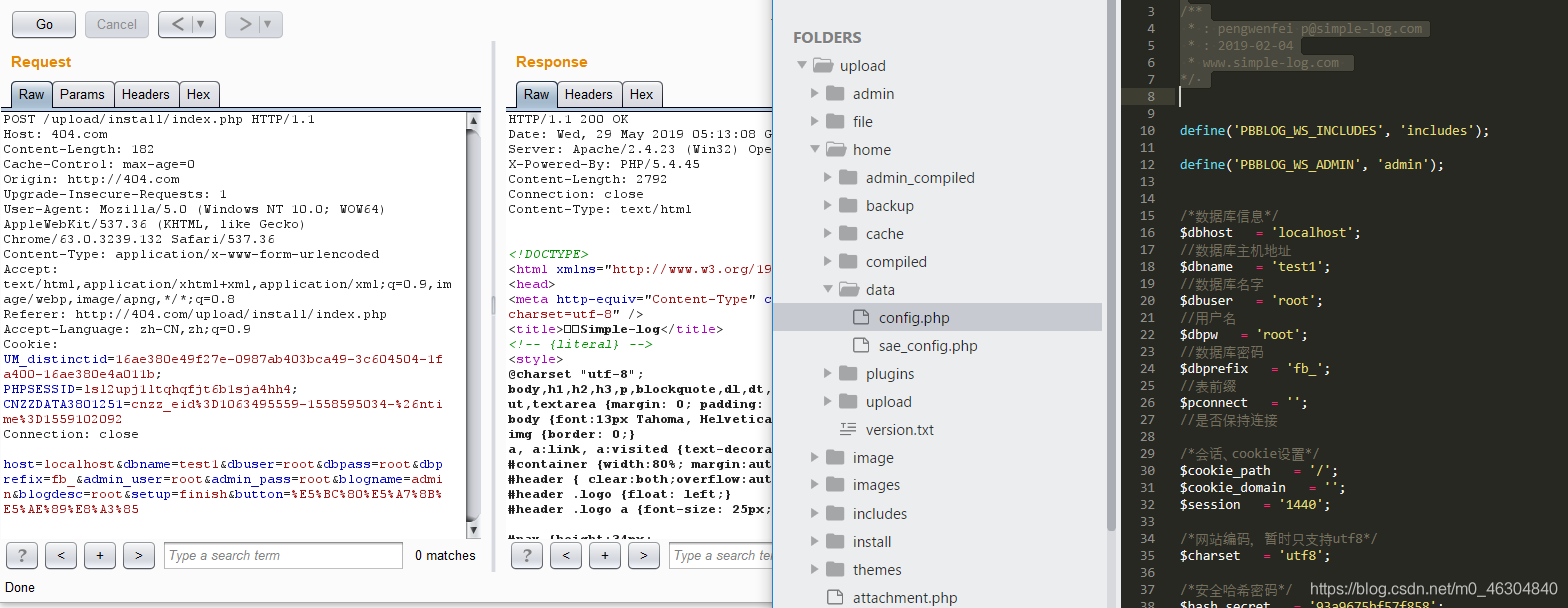Go forward with the history > button

244,24
